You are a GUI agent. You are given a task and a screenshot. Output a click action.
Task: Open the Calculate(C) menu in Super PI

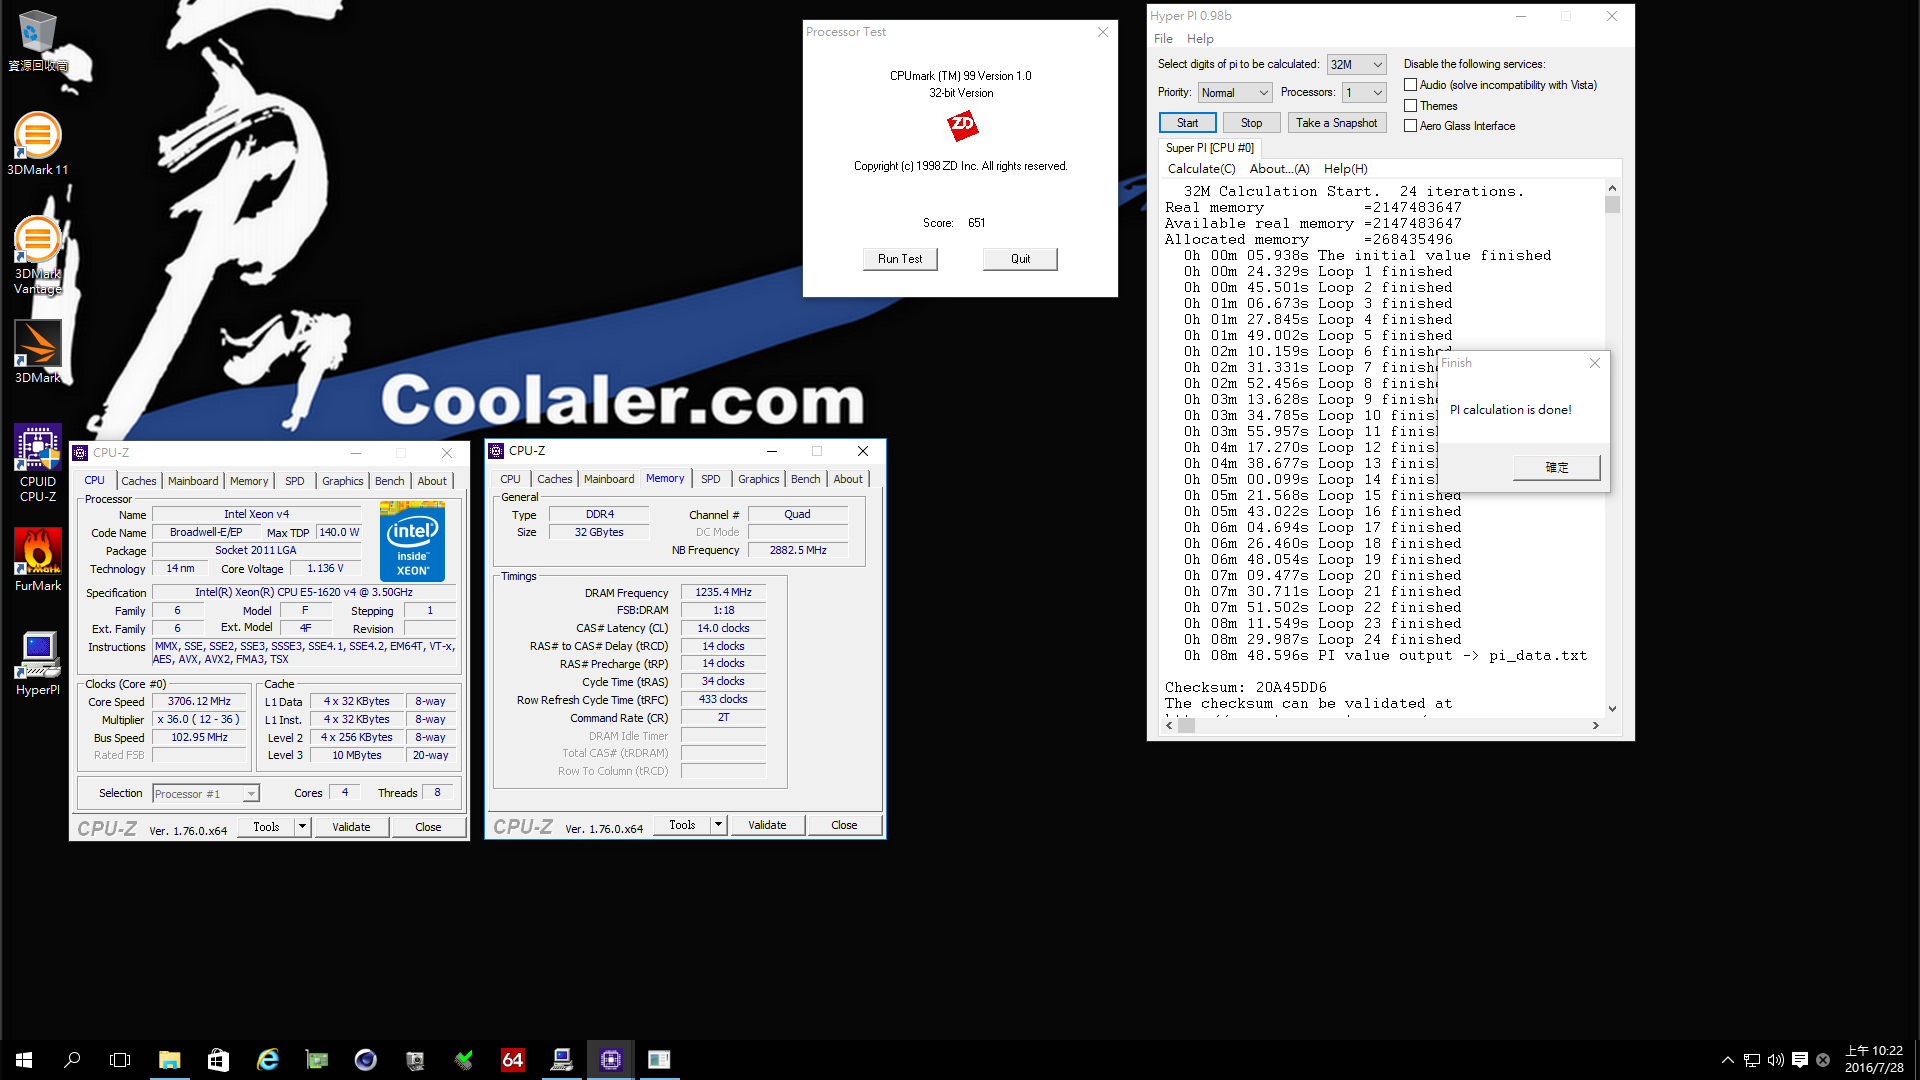click(x=1201, y=169)
